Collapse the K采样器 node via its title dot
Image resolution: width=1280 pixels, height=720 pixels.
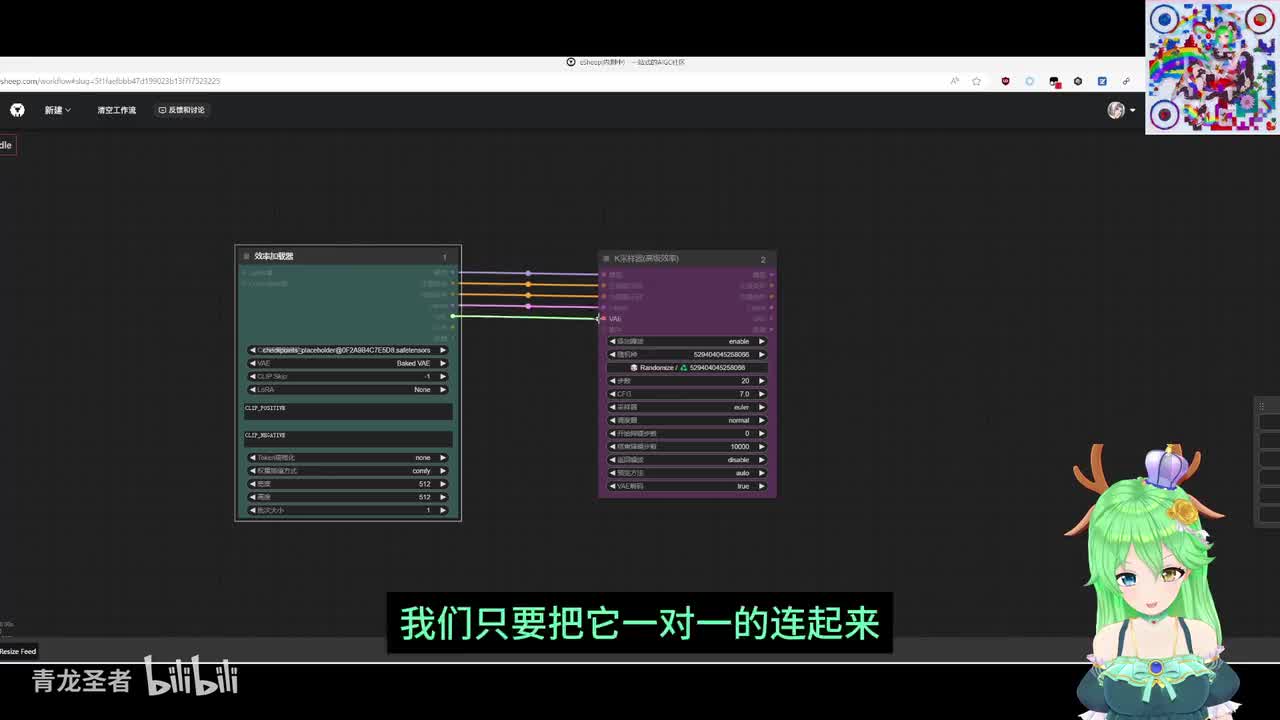[x=606, y=259]
